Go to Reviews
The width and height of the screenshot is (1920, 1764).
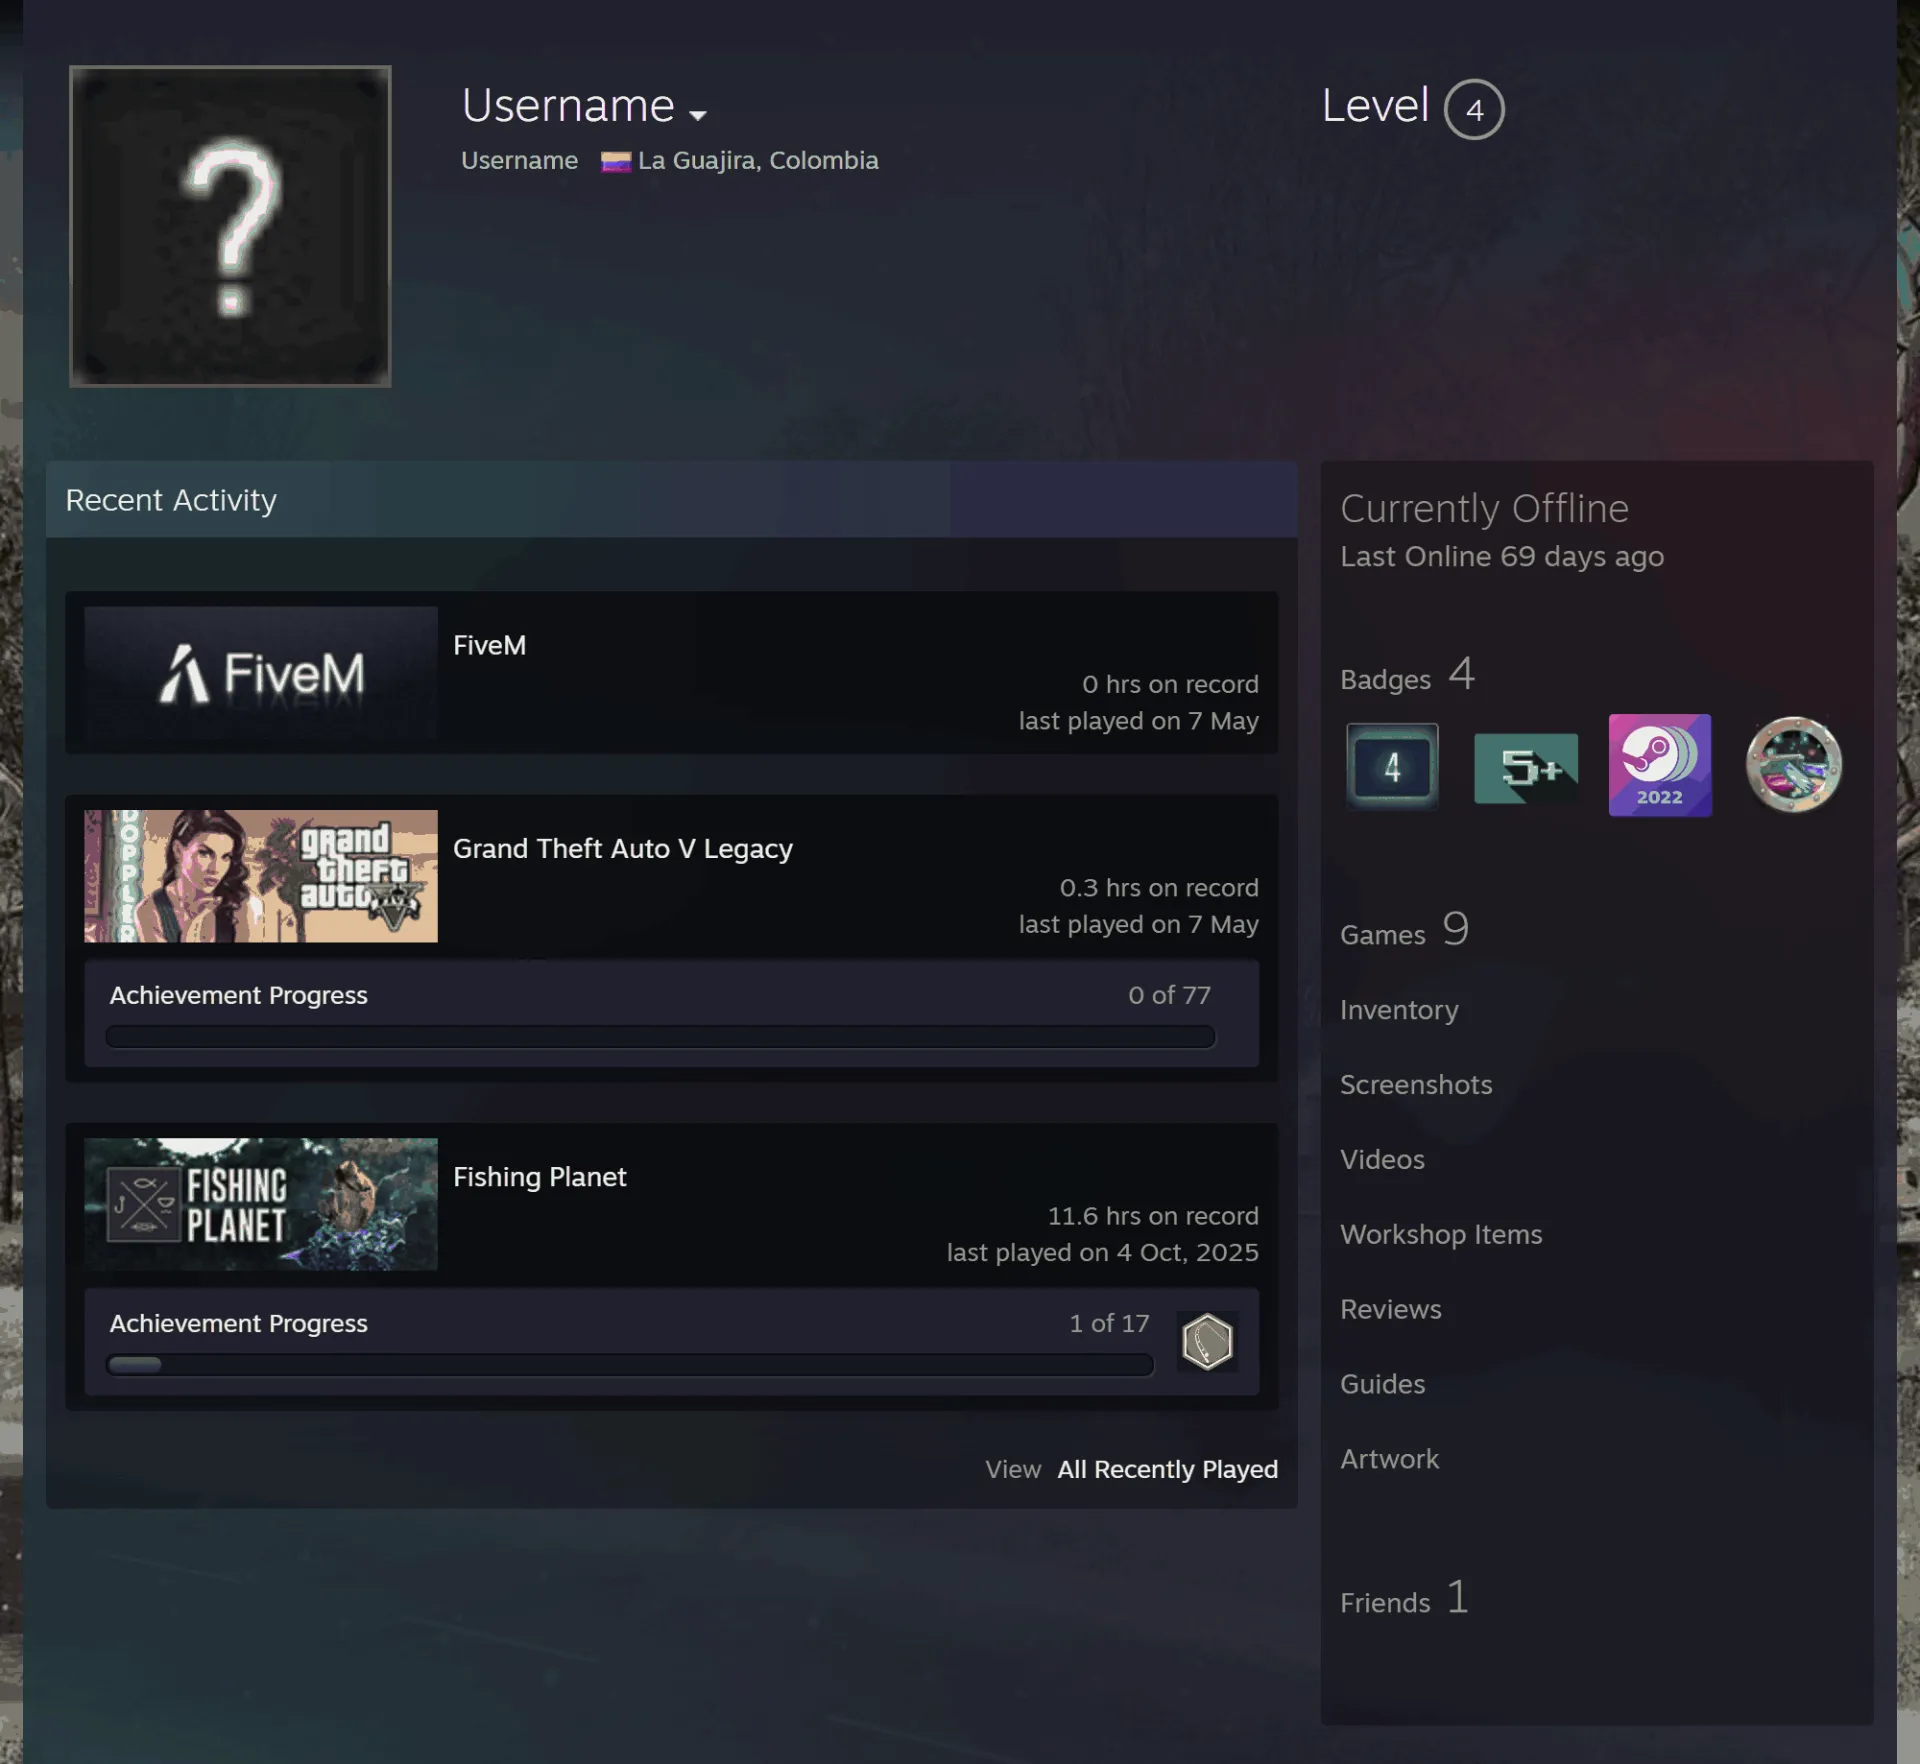1391,1310
